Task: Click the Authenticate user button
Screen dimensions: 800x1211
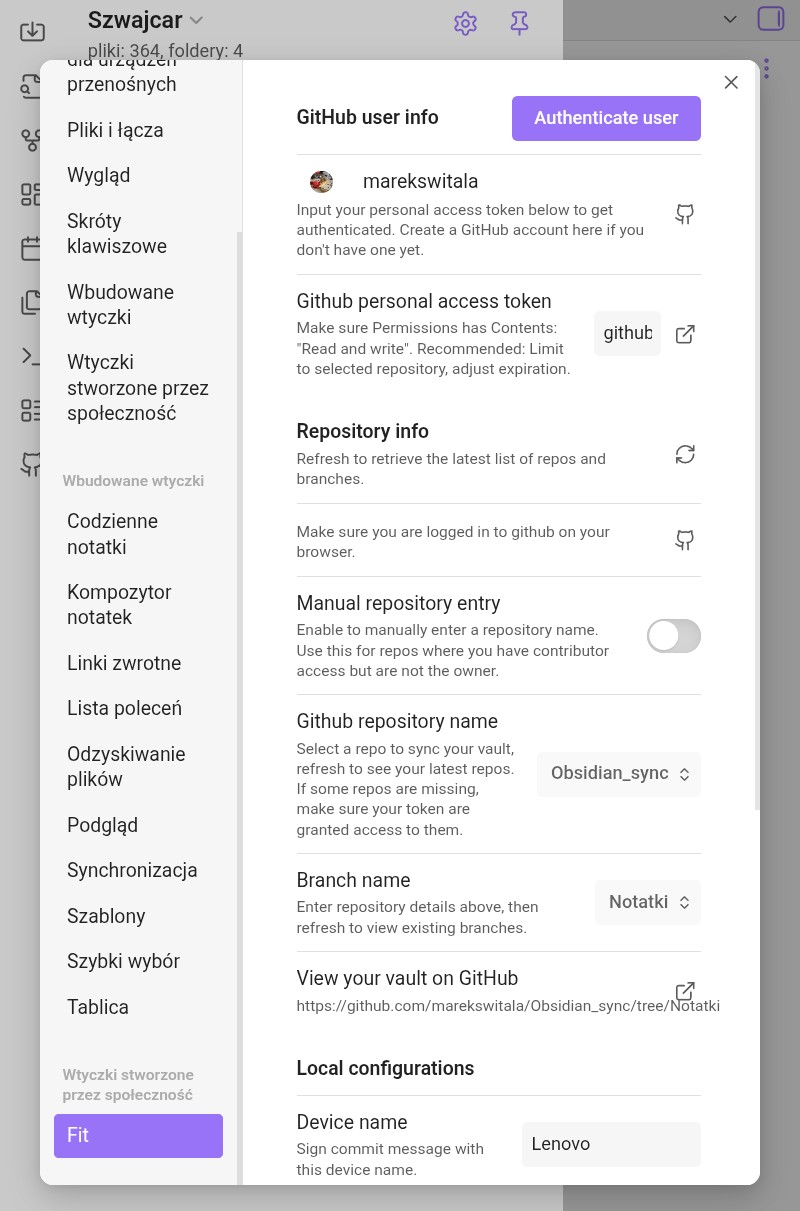Action: 606,118
